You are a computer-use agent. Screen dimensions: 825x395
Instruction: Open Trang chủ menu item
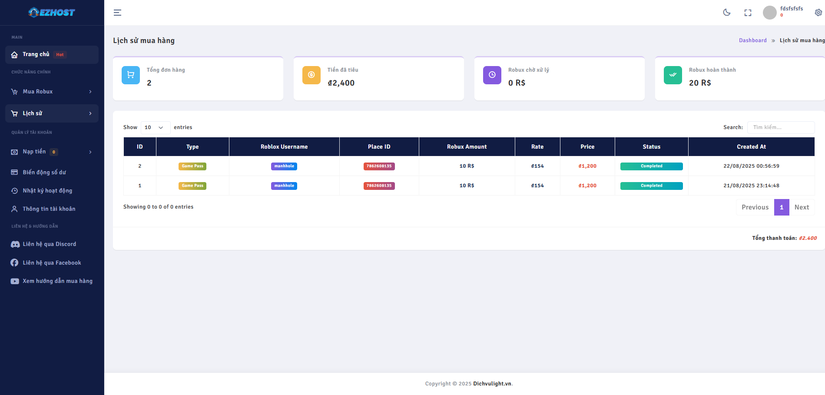[x=52, y=55]
